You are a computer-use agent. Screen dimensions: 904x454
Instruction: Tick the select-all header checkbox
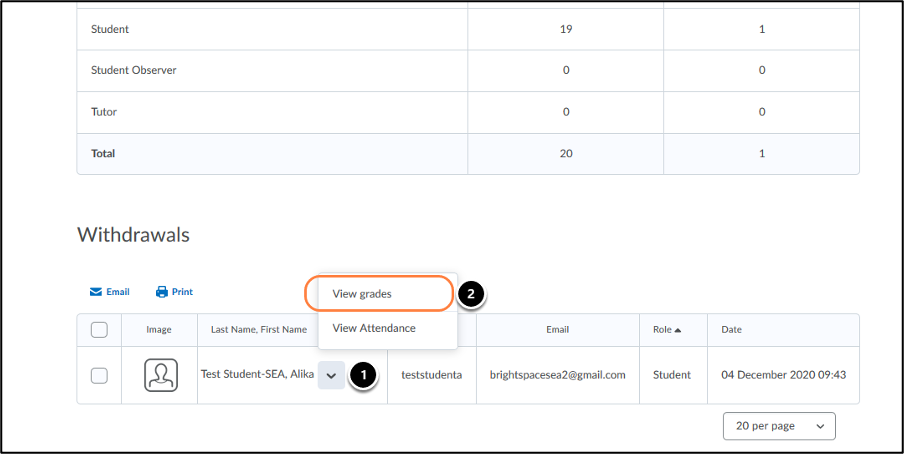coord(99,329)
